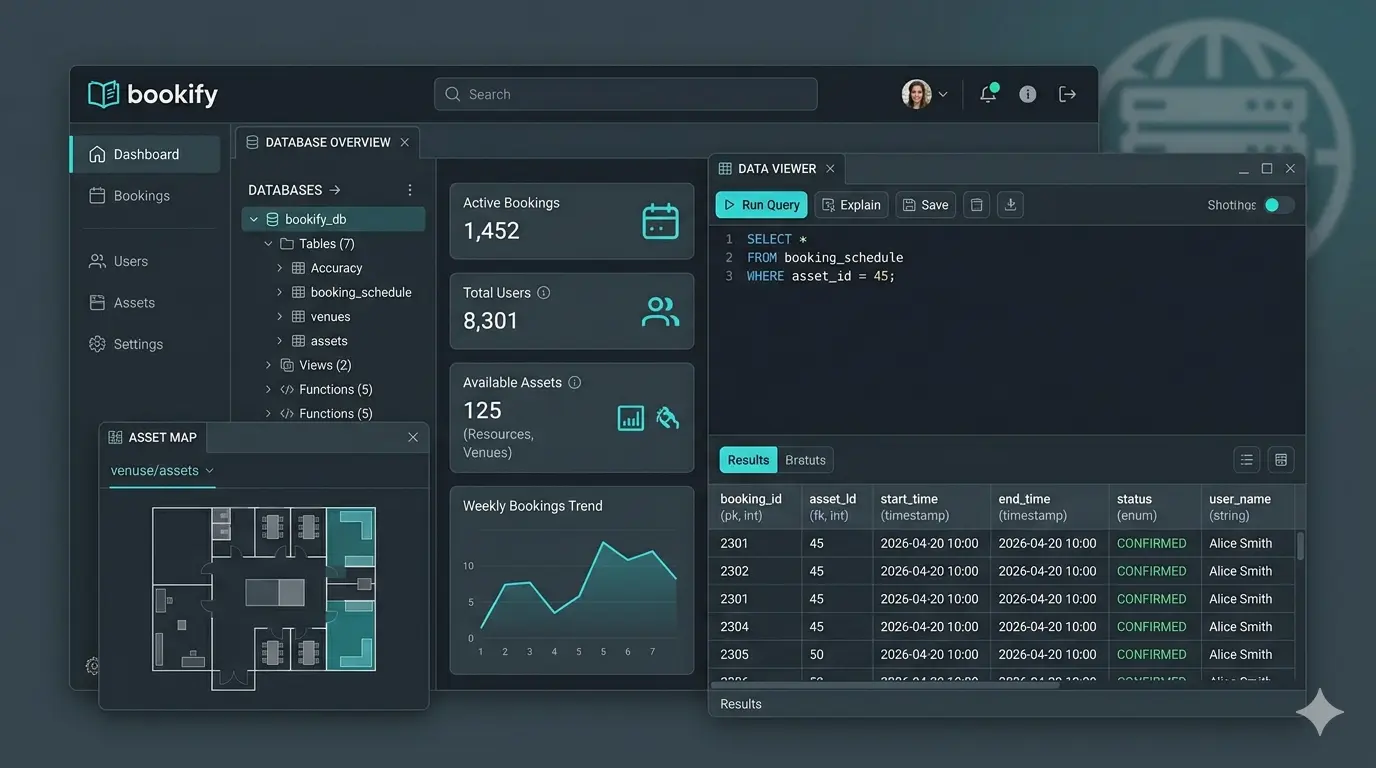Viewport: 1376px width, 768px height.
Task: Expand the Views (2) tree node
Action: (268, 365)
